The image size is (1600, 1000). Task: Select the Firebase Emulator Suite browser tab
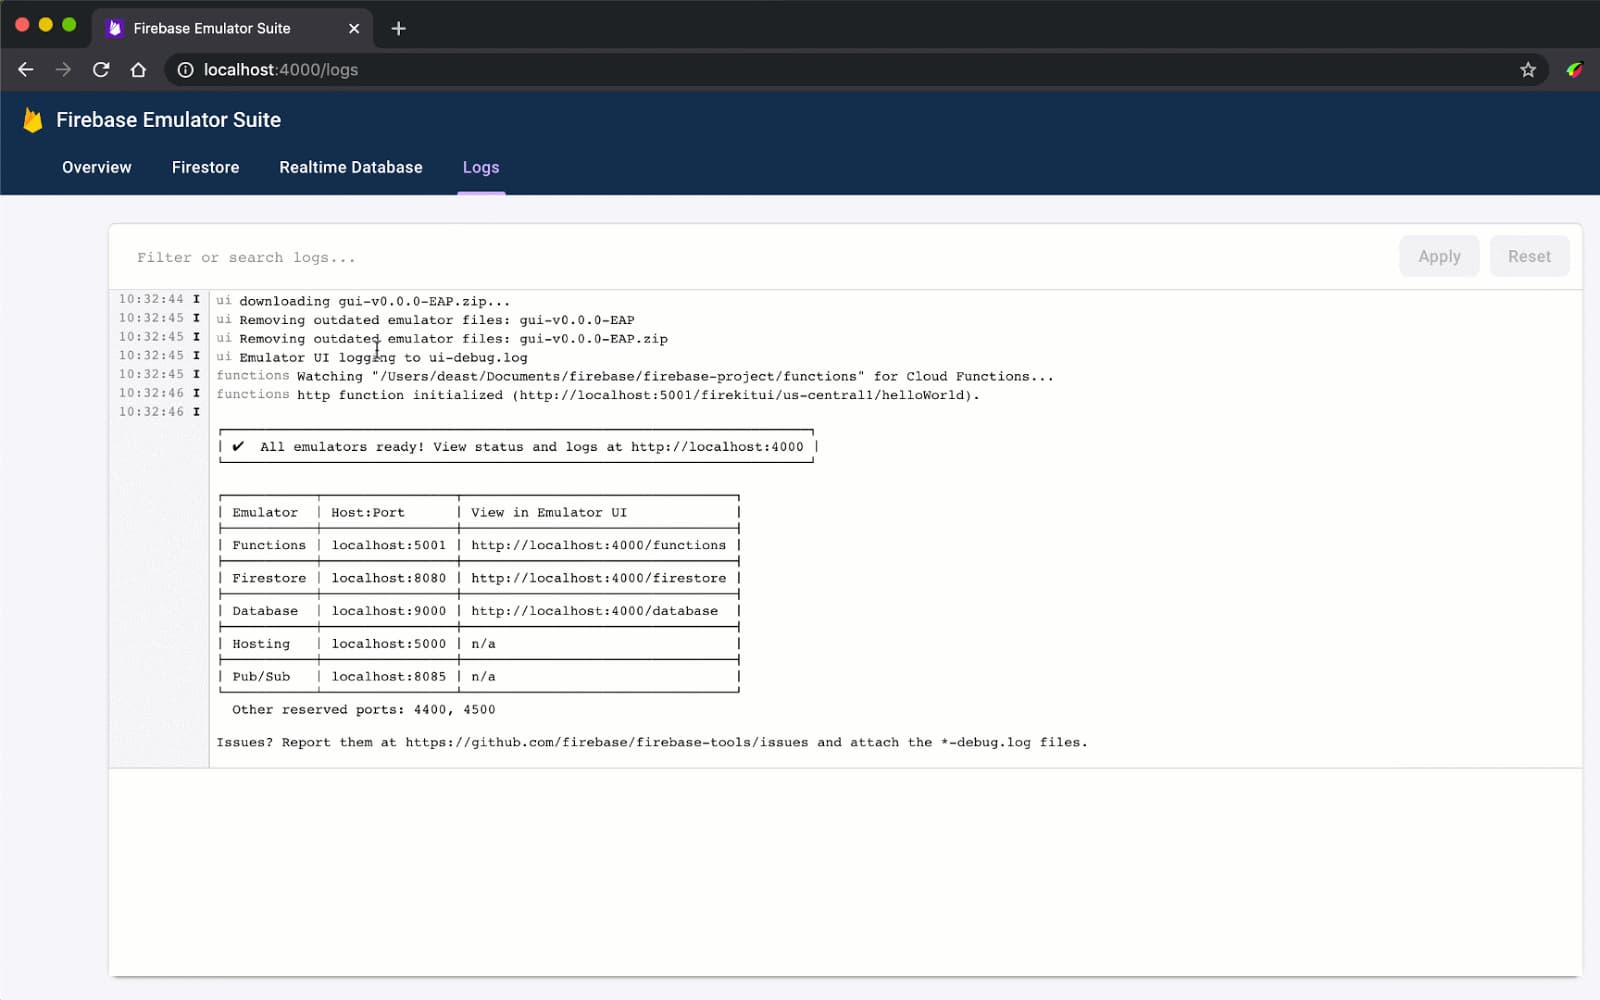[232, 28]
